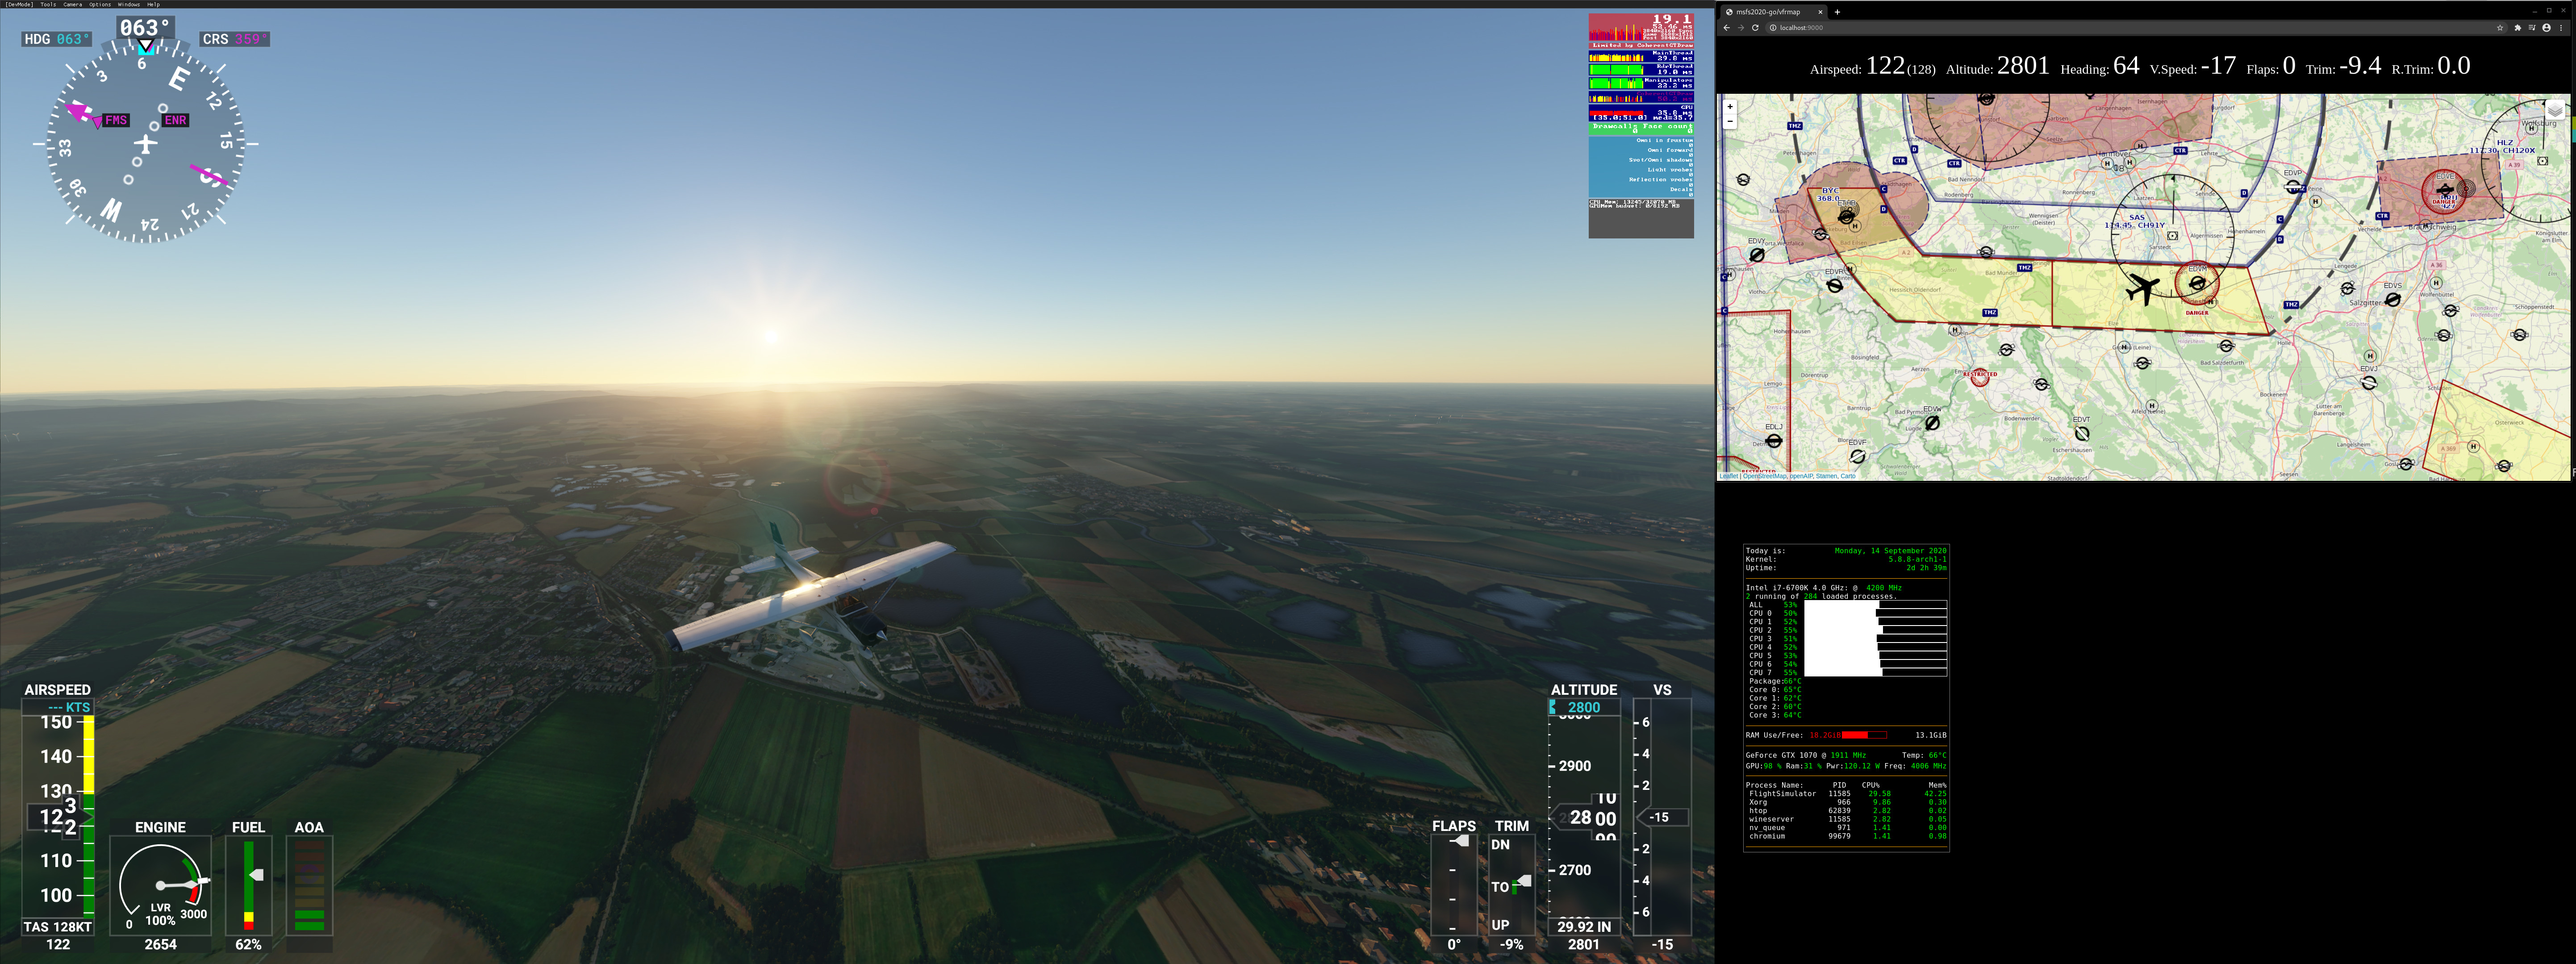Bookmark this page with the star

[x=2500, y=28]
